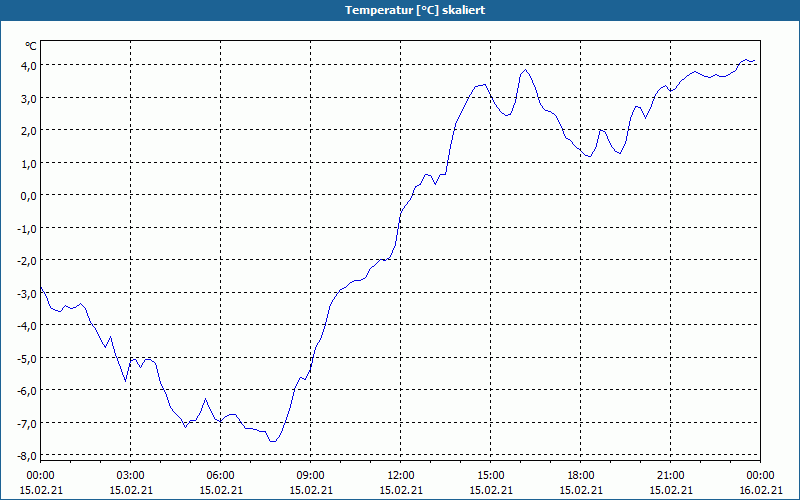Click the 21:00 time axis label

tap(670, 476)
